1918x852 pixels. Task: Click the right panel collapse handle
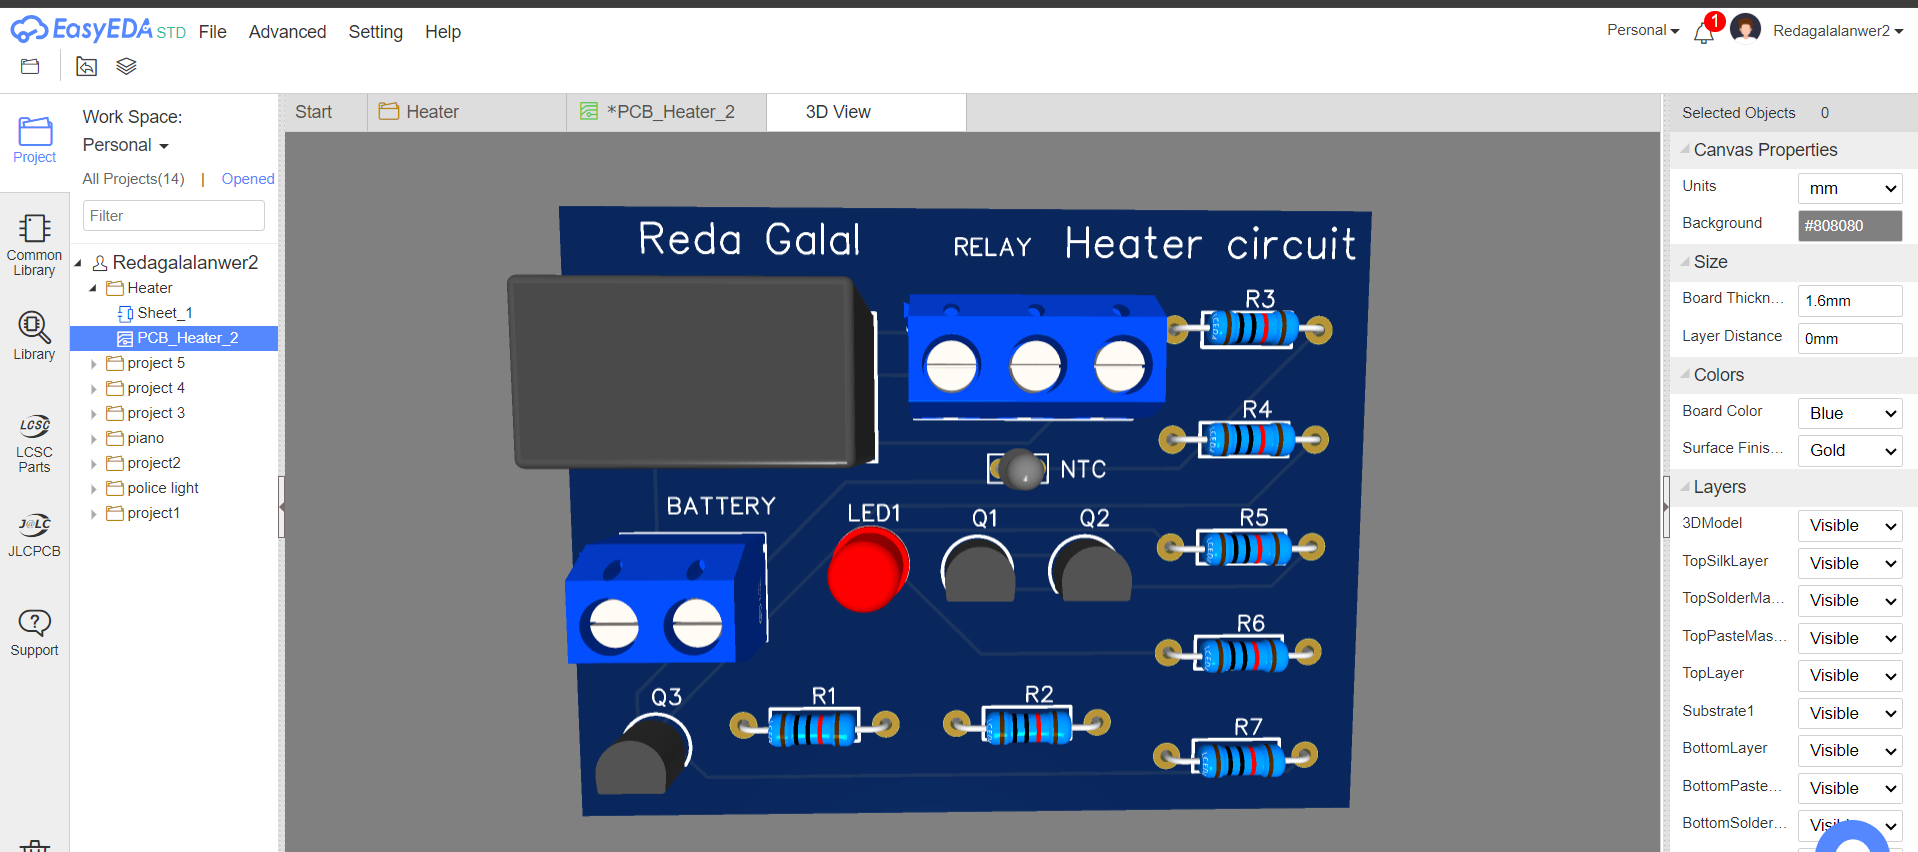[1666, 507]
